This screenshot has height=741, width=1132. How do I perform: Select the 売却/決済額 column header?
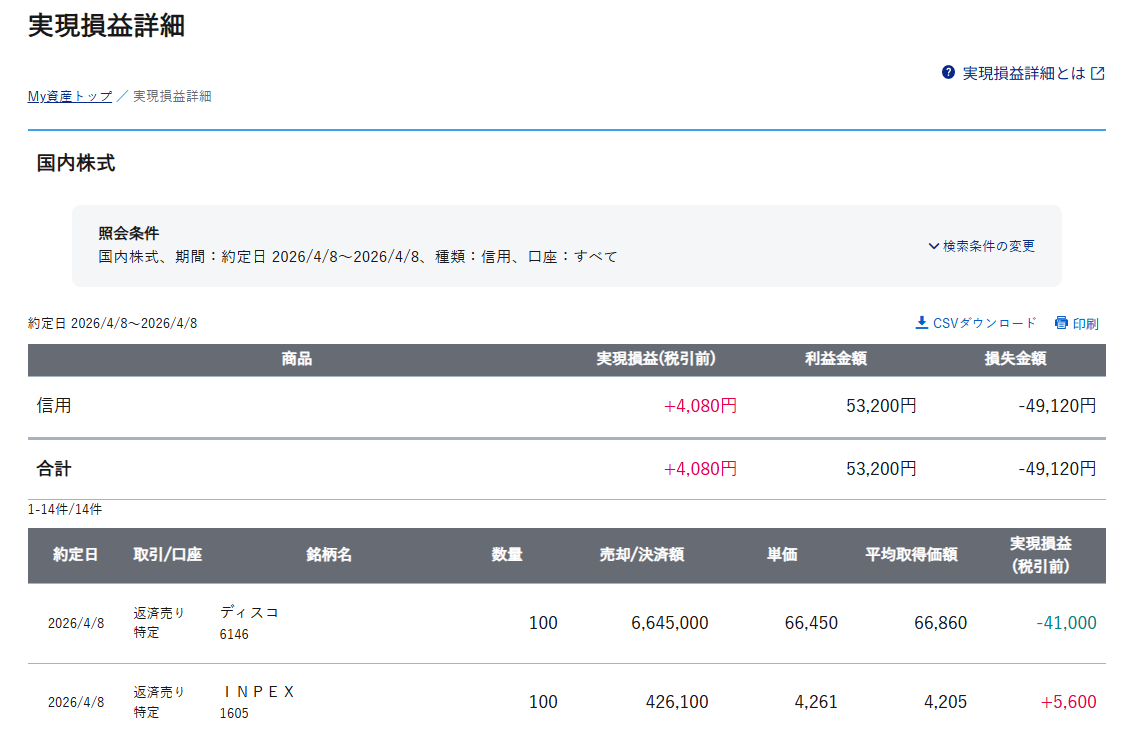point(641,555)
